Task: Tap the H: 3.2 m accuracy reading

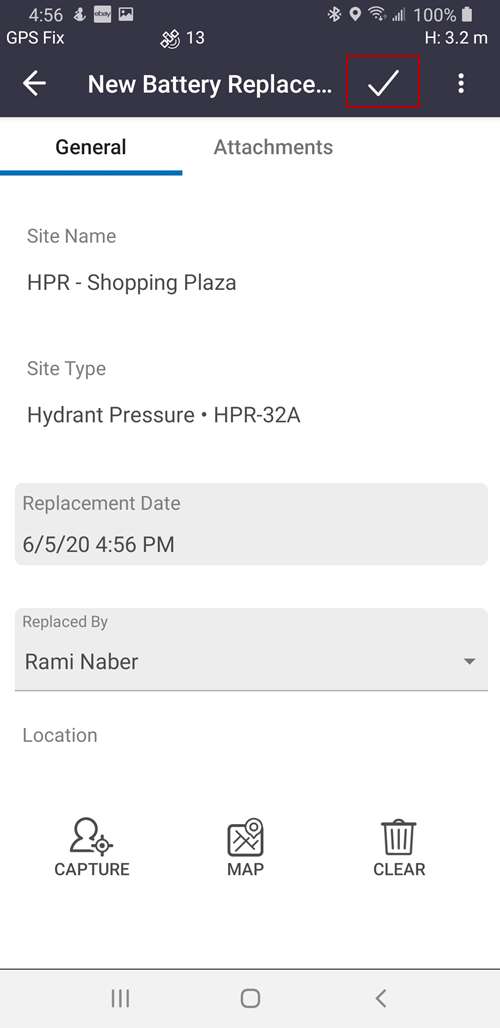Action: point(456,38)
